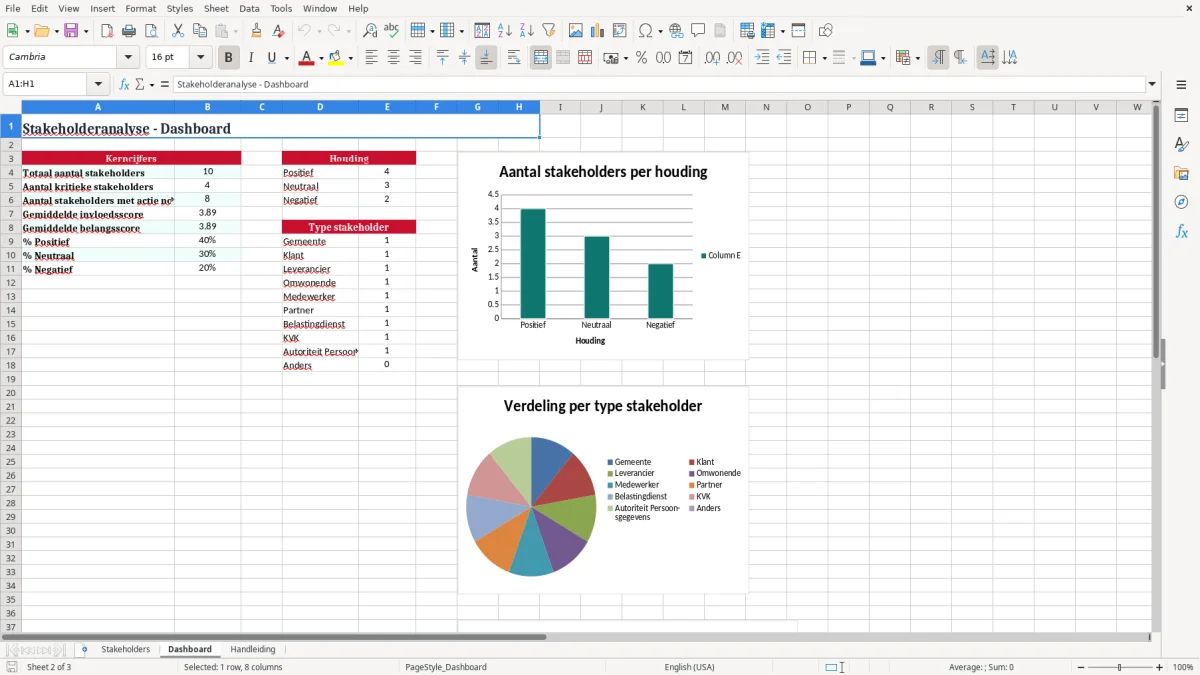
Task: Click the formula input line
Action: 658,85
